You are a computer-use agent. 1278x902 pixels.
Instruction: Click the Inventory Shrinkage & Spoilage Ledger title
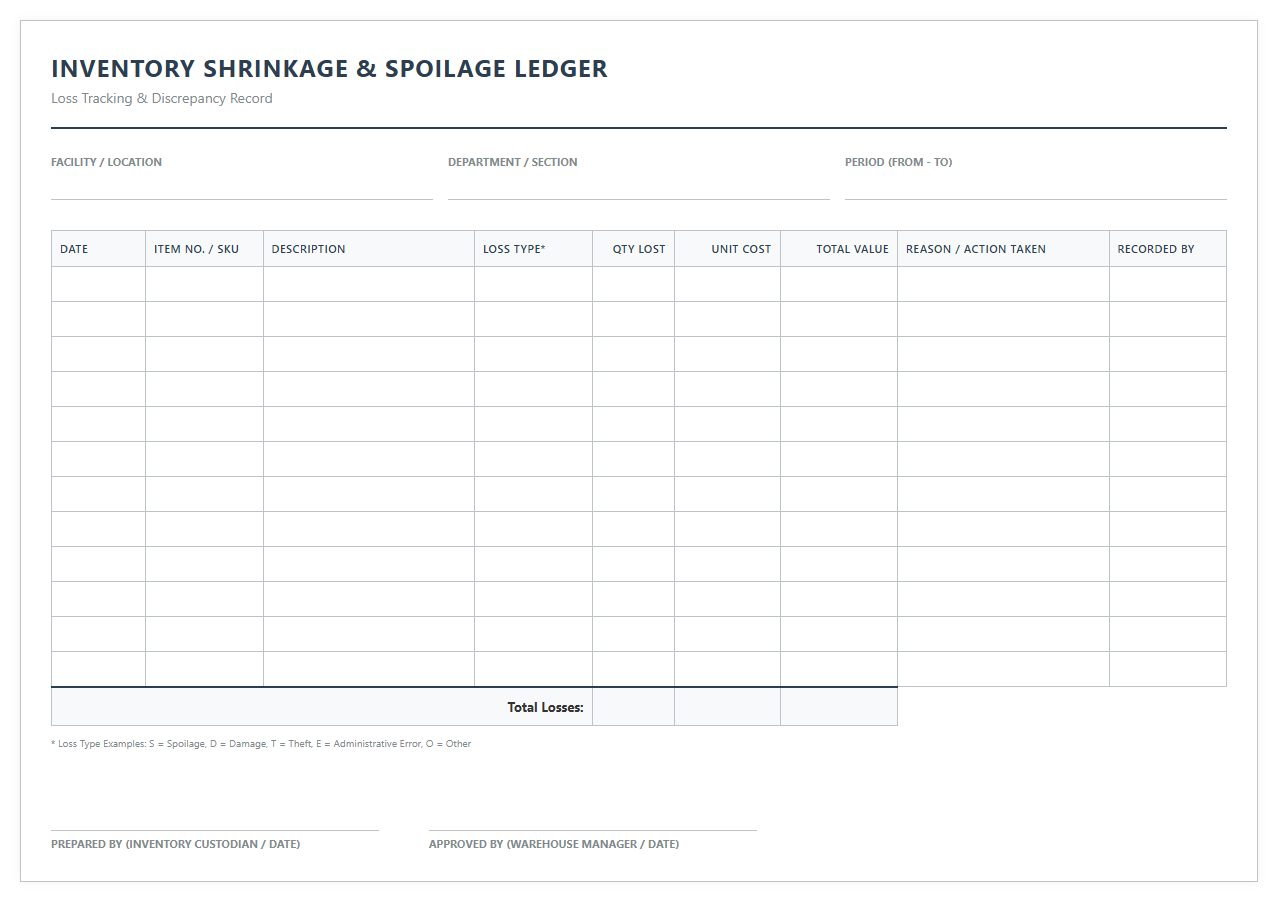(x=329, y=69)
